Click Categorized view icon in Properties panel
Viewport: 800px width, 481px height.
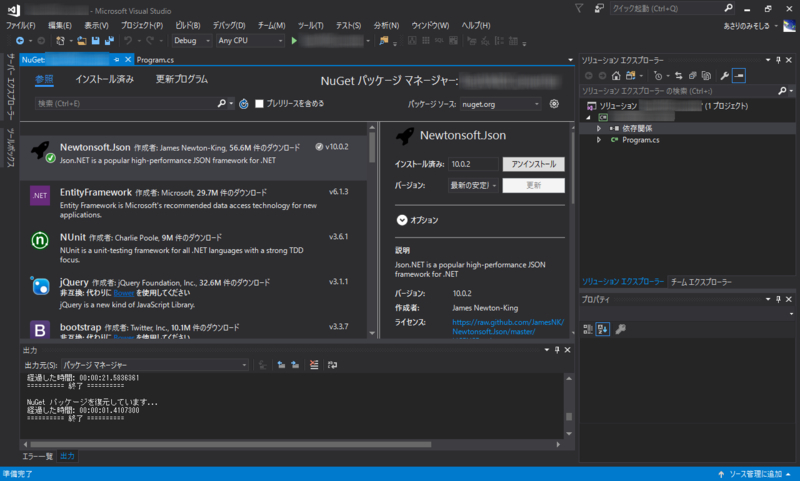click(x=588, y=330)
